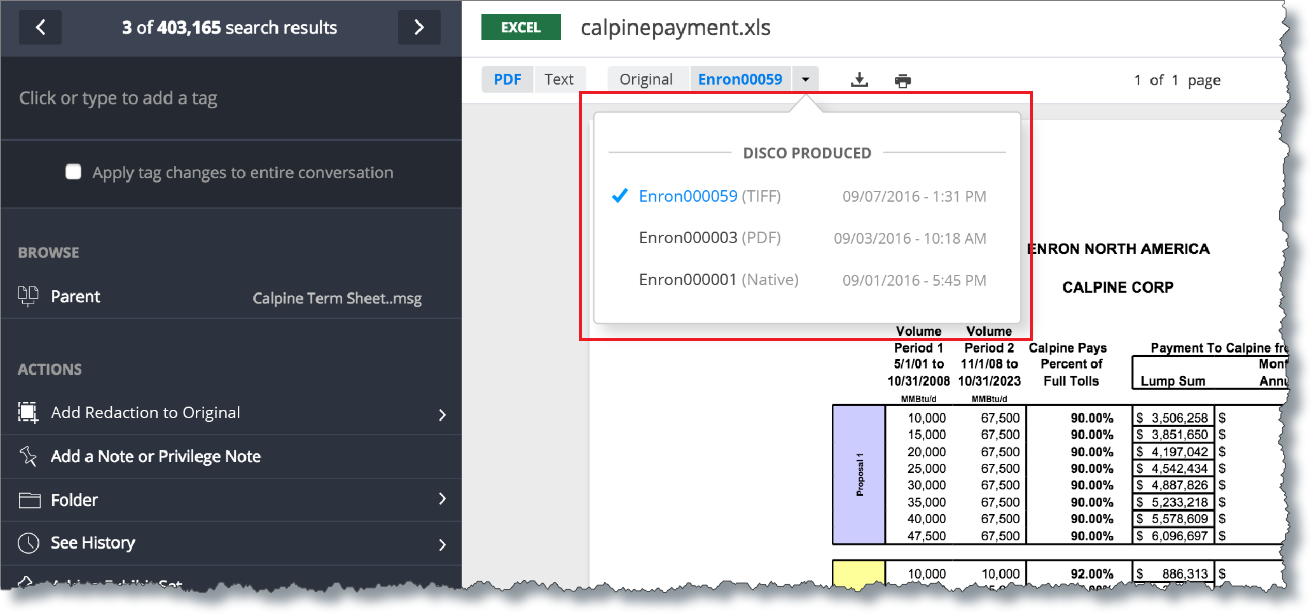Switch to the PDF view tab
This screenshot has width=1313, height=615.
(507, 80)
